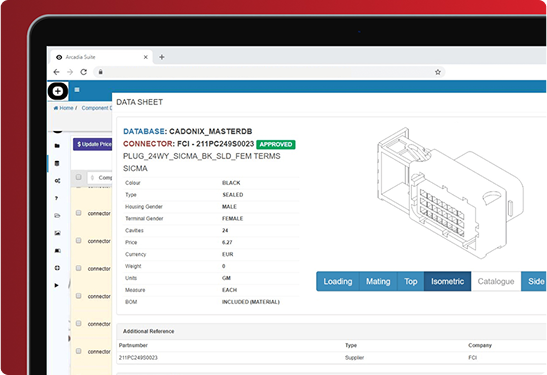Image resolution: width=547 pixels, height=375 pixels.
Task: Select the Isometric view tab
Action: (448, 281)
